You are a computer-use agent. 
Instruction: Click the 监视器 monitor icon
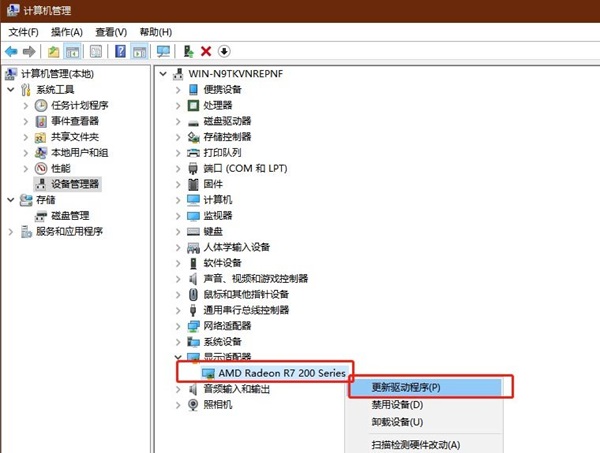coord(193,216)
